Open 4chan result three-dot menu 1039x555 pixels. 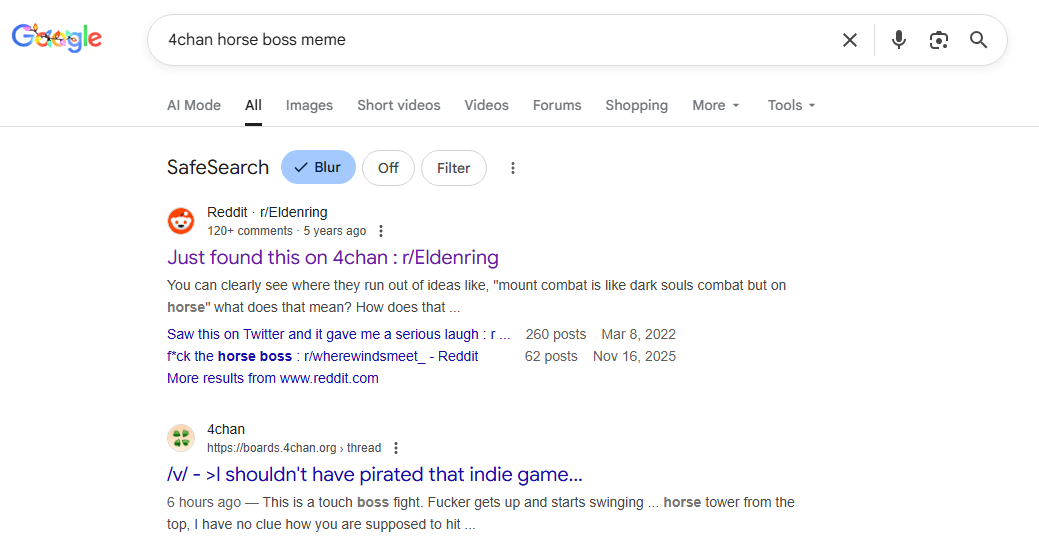(396, 448)
